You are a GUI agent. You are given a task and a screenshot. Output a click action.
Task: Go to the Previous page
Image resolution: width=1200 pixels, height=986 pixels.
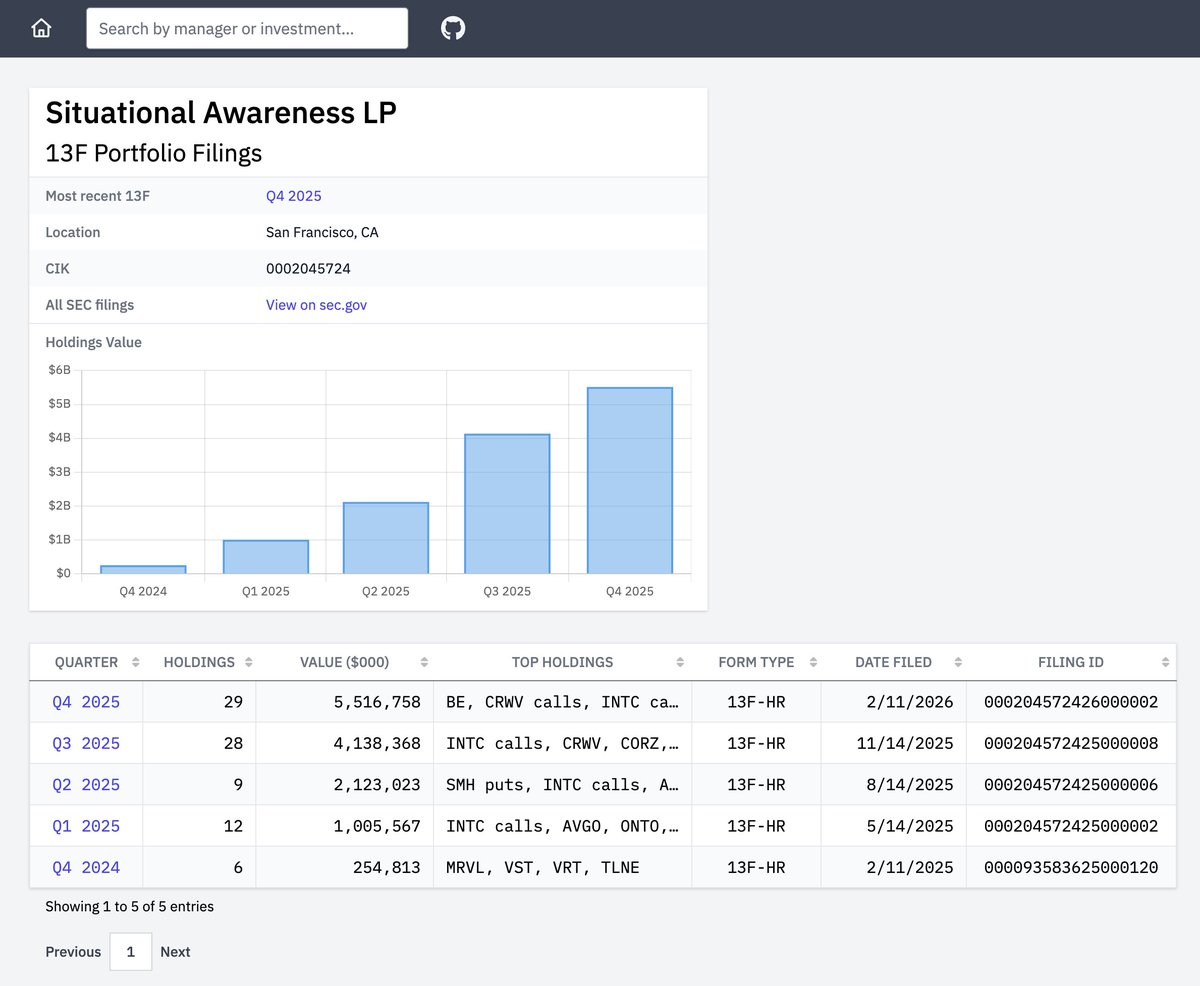pyautogui.click(x=73, y=952)
